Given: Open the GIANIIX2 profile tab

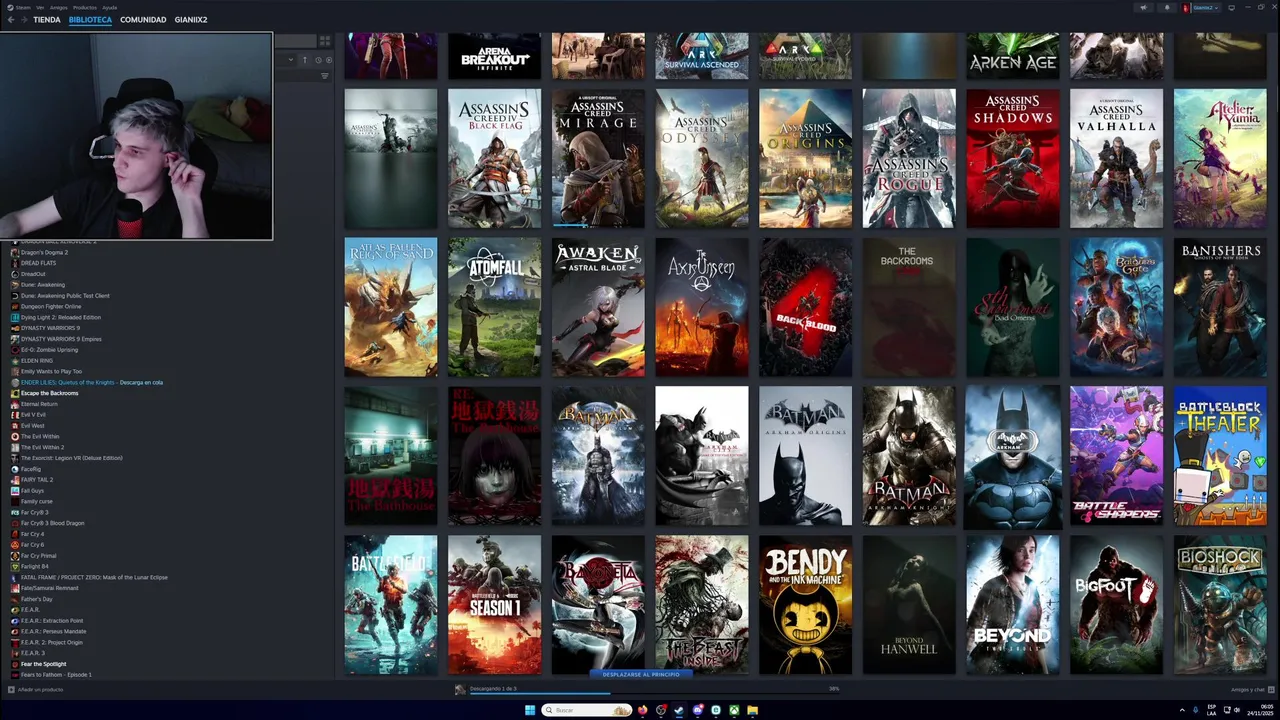Looking at the screenshot, I should 191,20.
